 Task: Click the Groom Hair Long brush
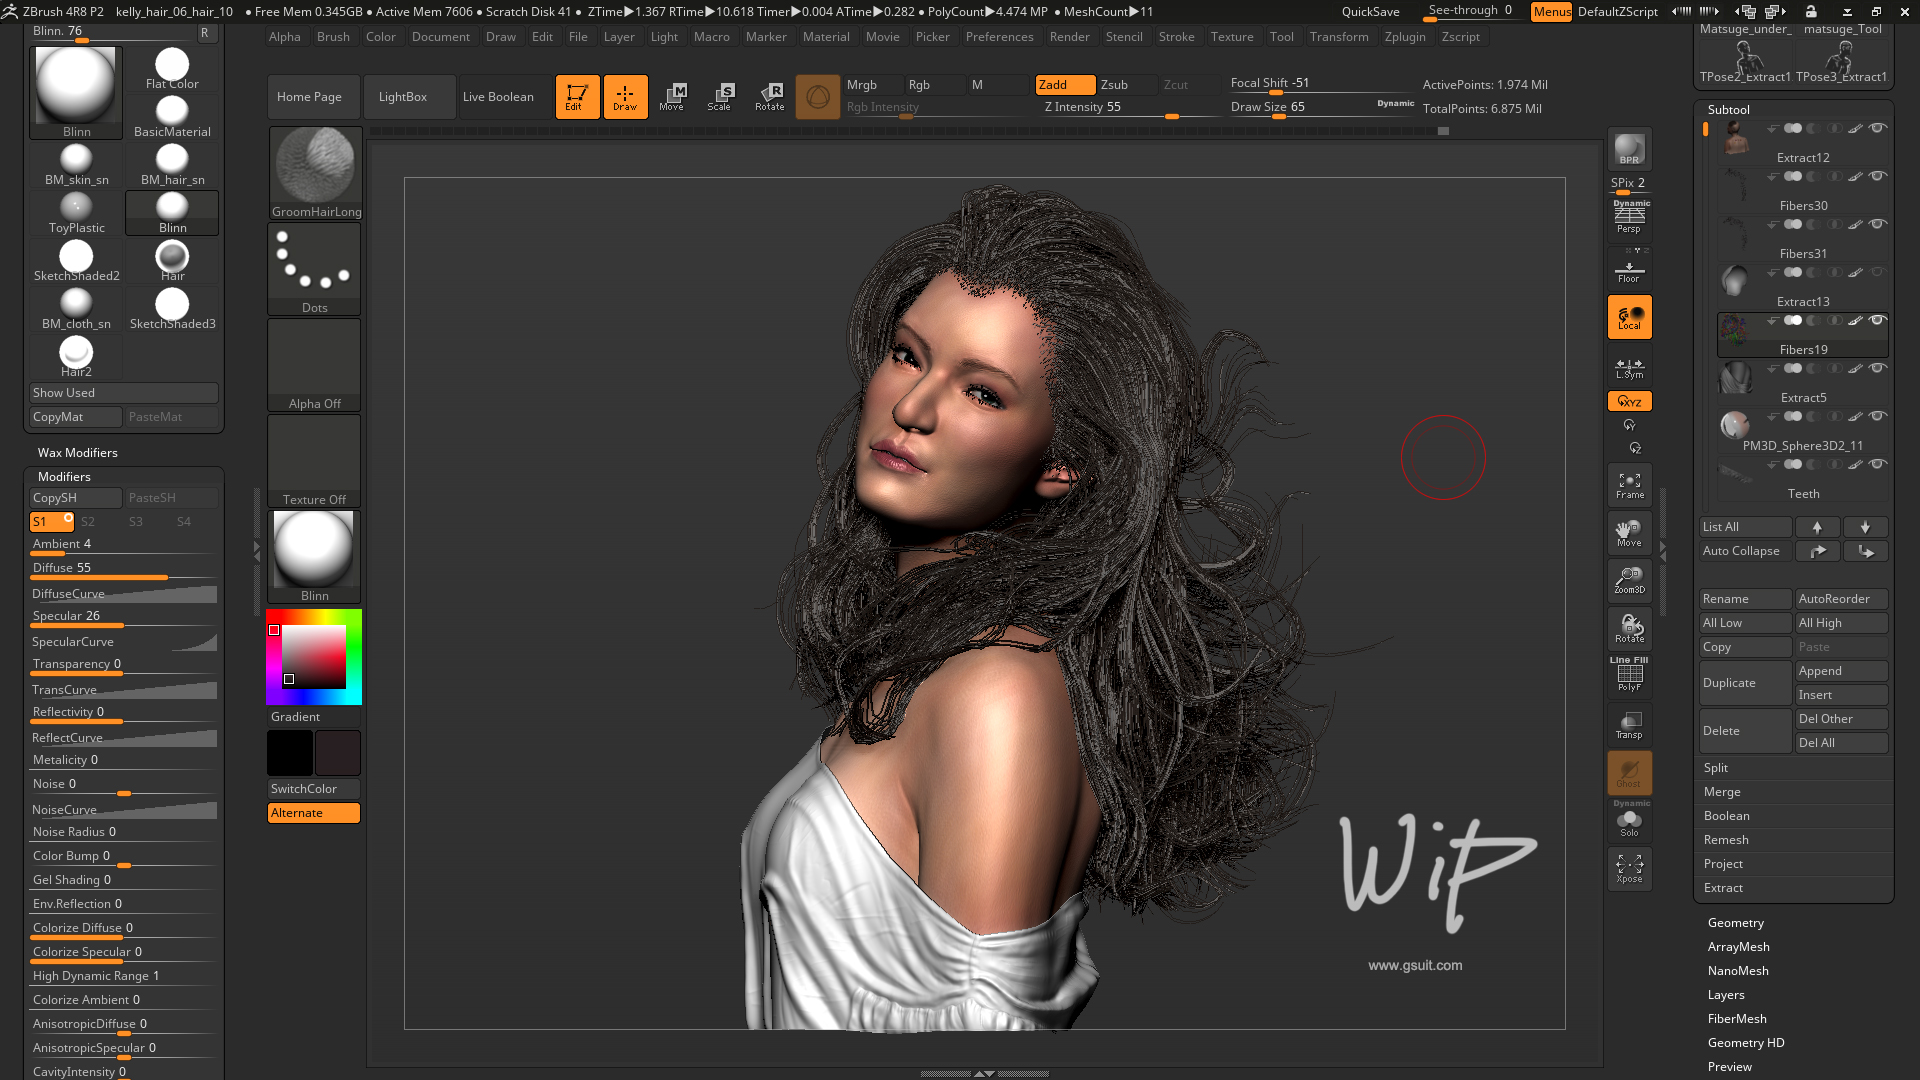(314, 167)
